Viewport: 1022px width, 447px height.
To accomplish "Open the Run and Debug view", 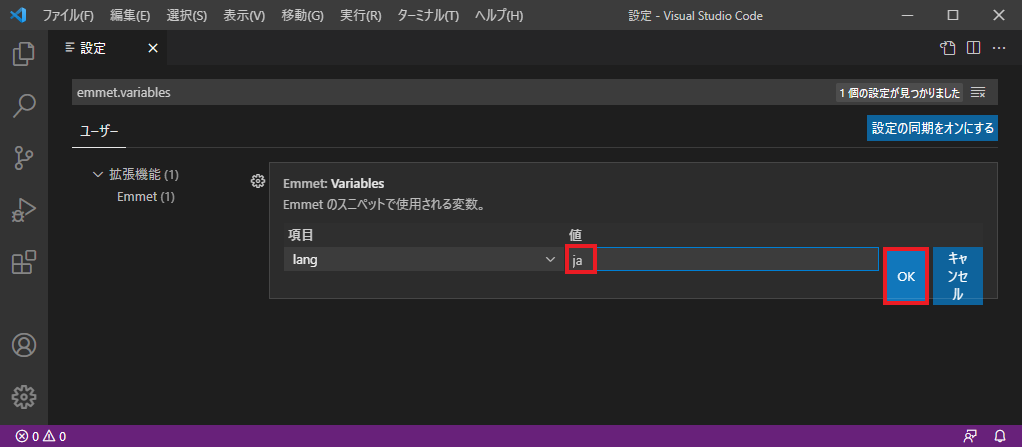I will [x=24, y=210].
